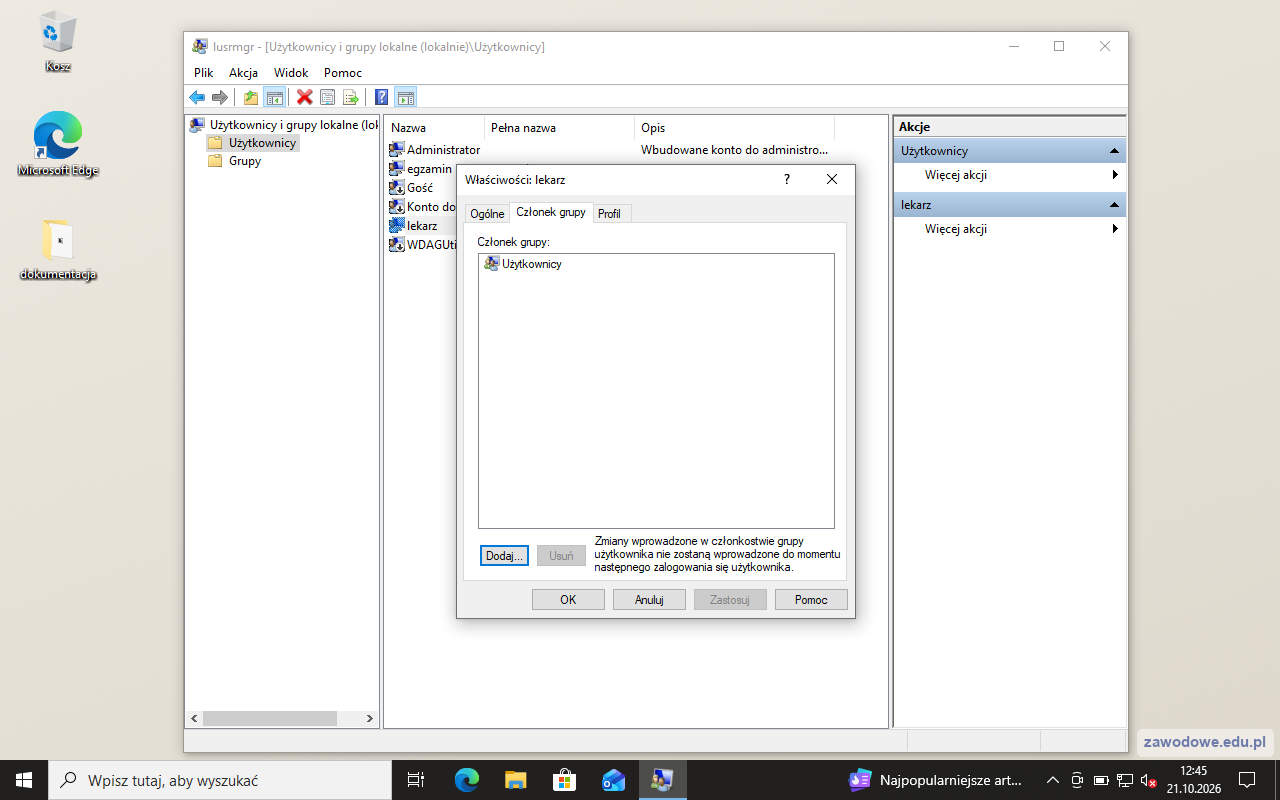Click the Back arrow in the toolbar
The image size is (1280, 800).
tap(197, 97)
